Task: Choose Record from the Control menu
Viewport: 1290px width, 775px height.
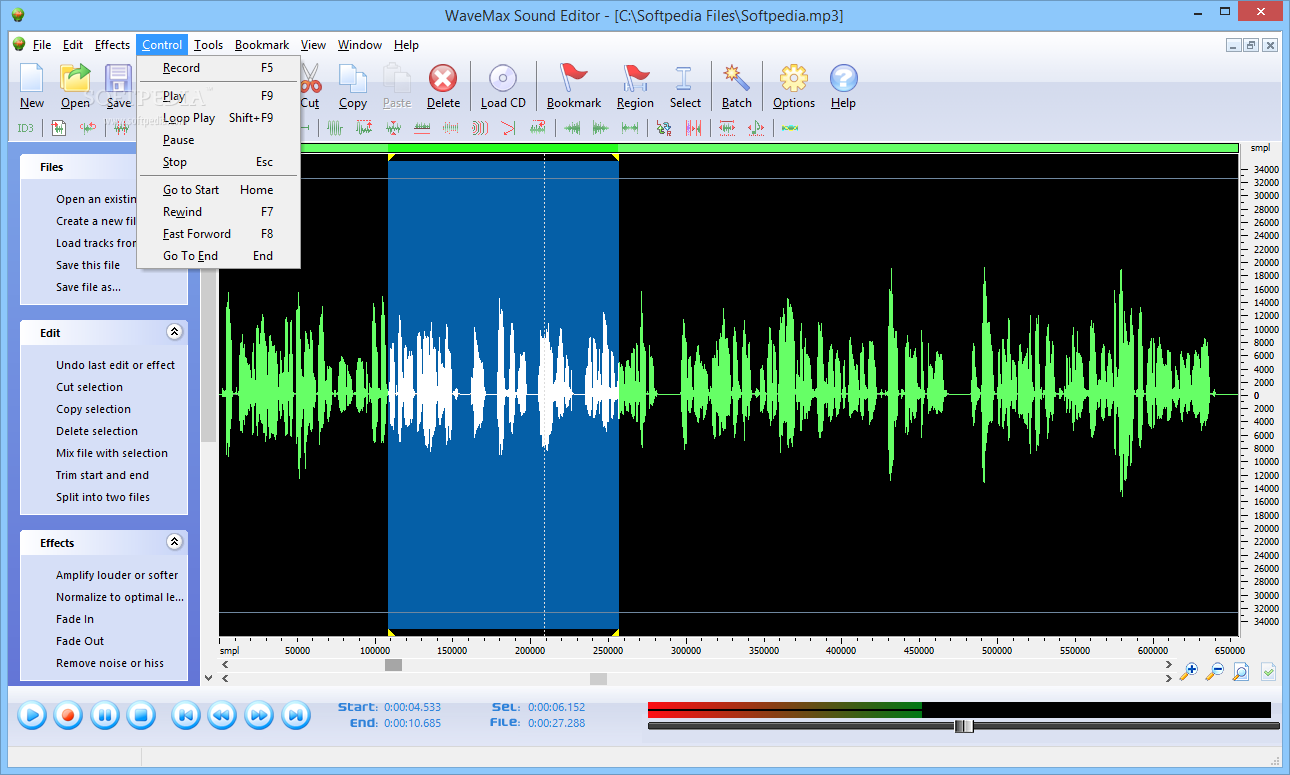Action: tap(218, 68)
